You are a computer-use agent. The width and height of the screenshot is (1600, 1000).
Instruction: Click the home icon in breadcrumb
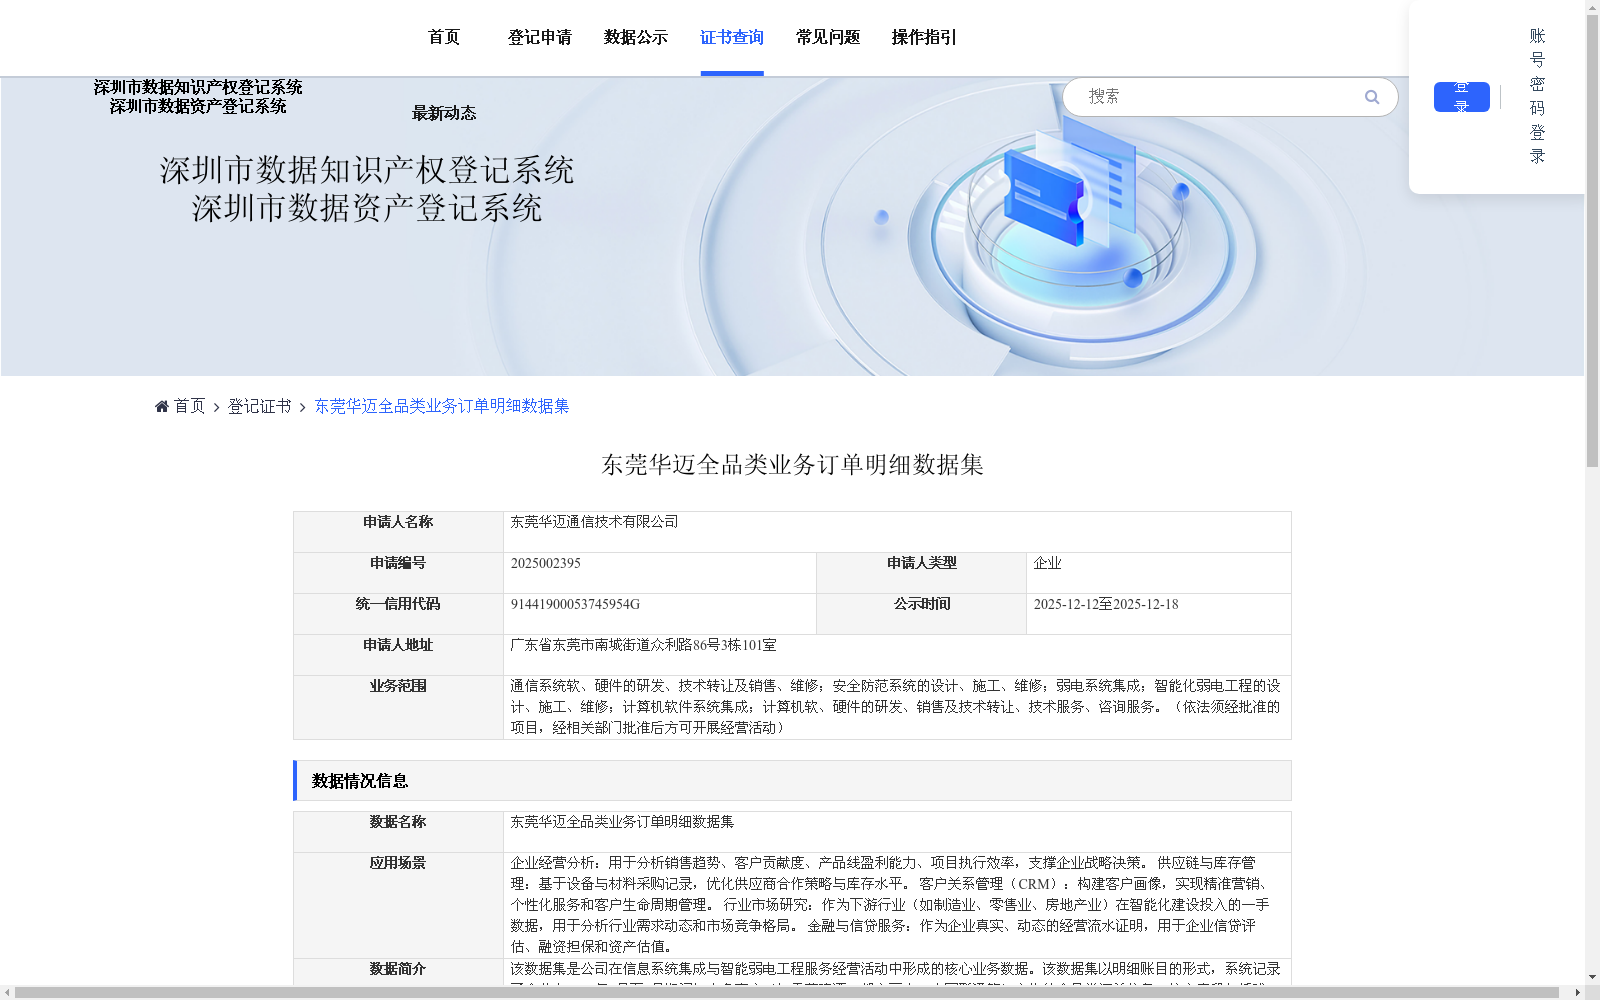pyautogui.click(x=162, y=406)
